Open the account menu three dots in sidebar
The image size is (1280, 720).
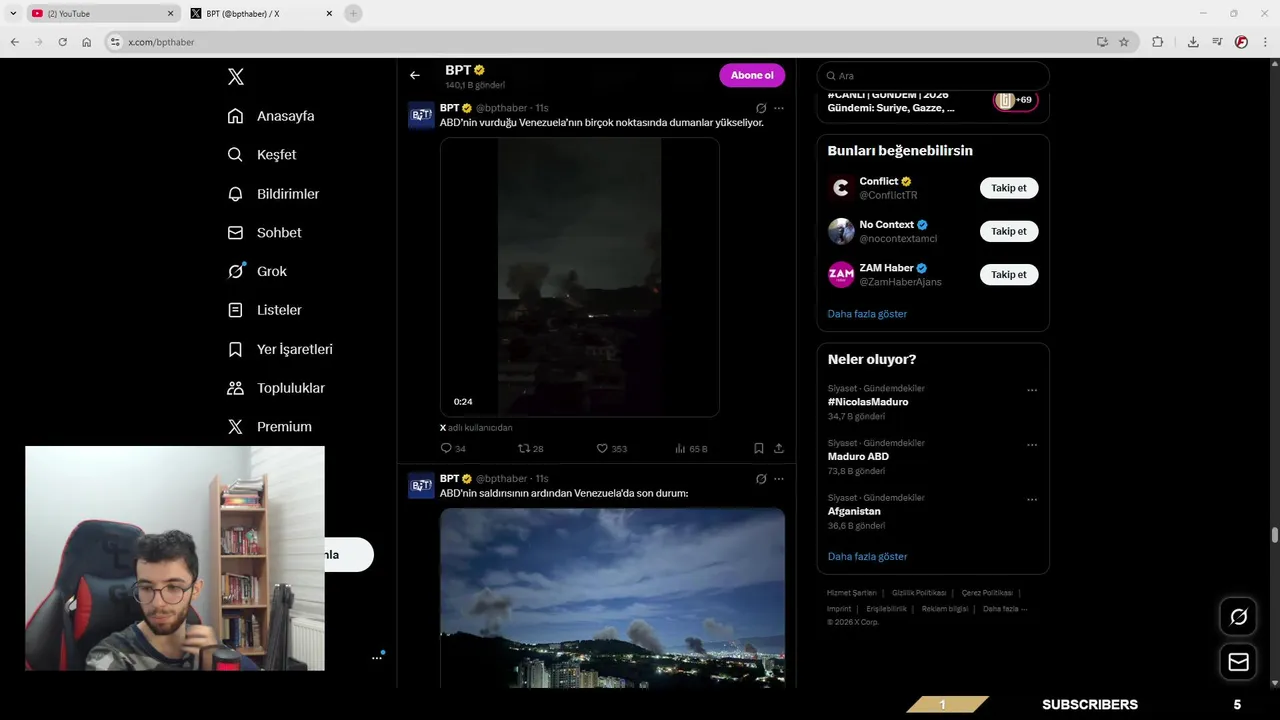click(x=377, y=657)
